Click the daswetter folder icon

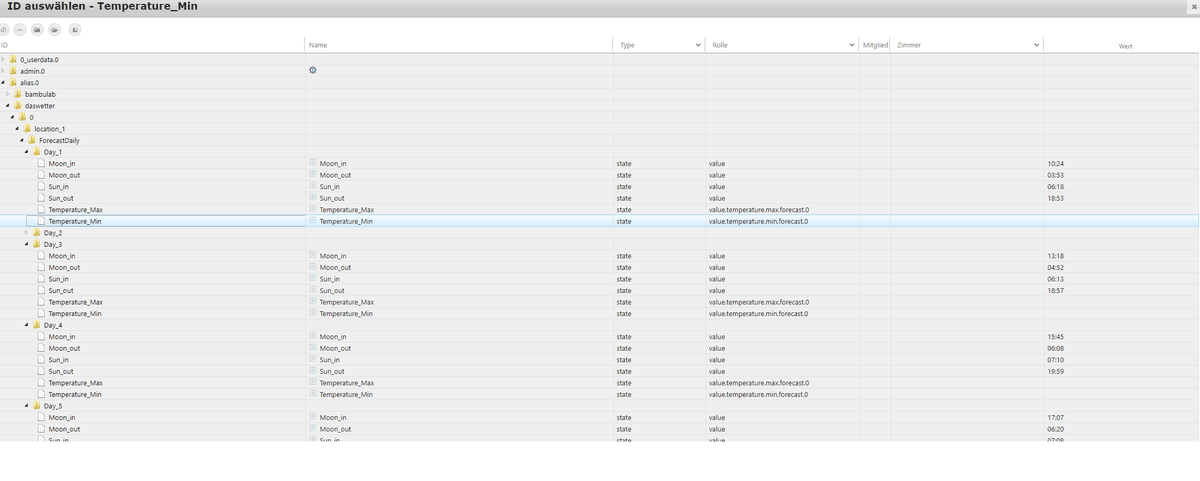[18, 106]
